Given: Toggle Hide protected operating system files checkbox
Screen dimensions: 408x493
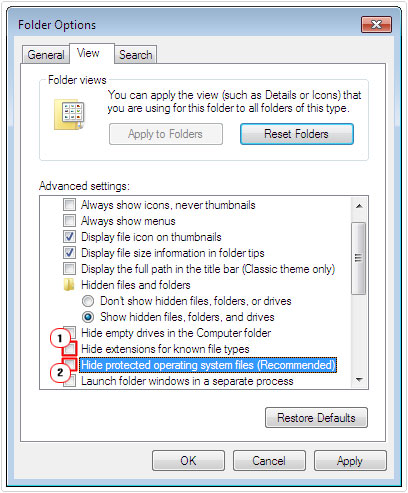Looking at the screenshot, I should point(70,364).
